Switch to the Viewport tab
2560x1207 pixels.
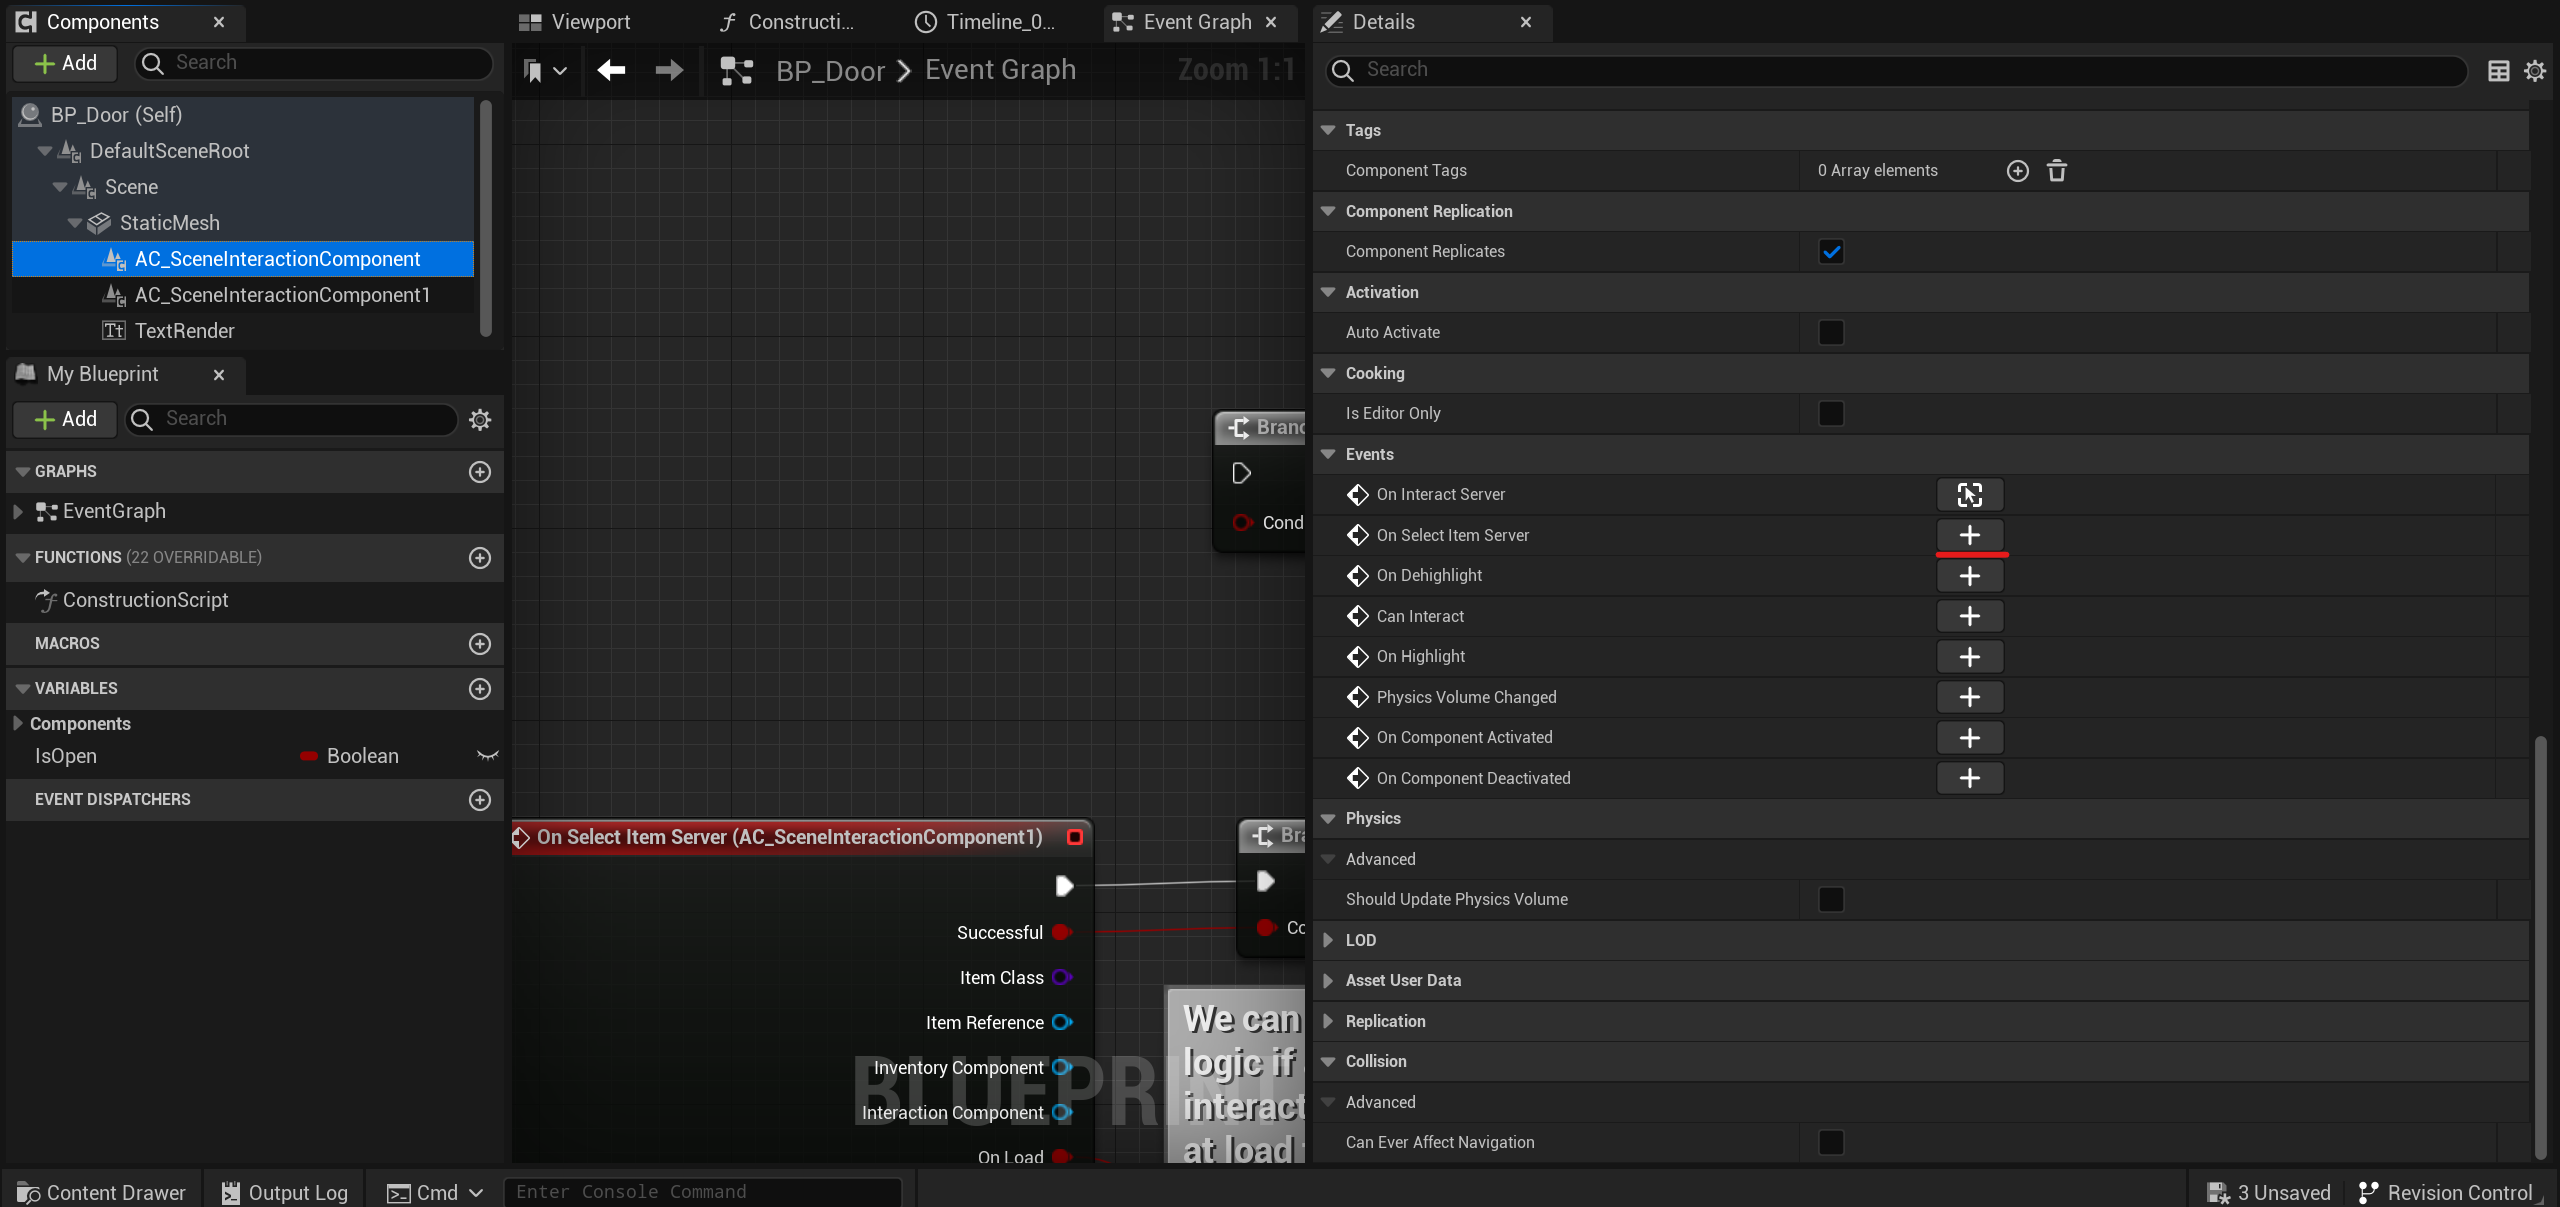click(x=575, y=22)
